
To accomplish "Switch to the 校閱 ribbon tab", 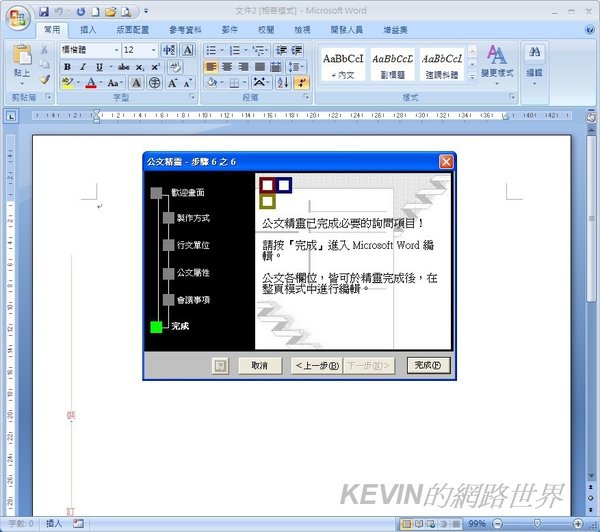I will click(x=266, y=30).
